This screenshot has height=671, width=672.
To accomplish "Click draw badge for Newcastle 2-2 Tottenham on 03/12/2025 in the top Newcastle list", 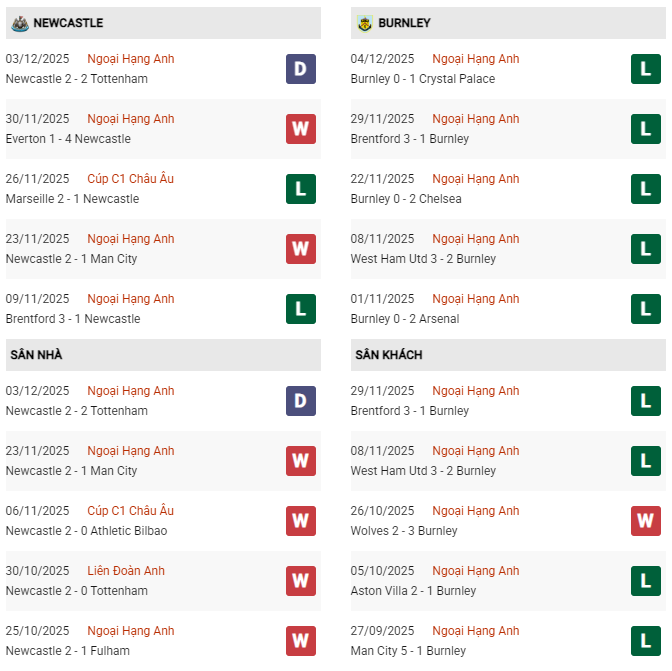I will tap(301, 69).
